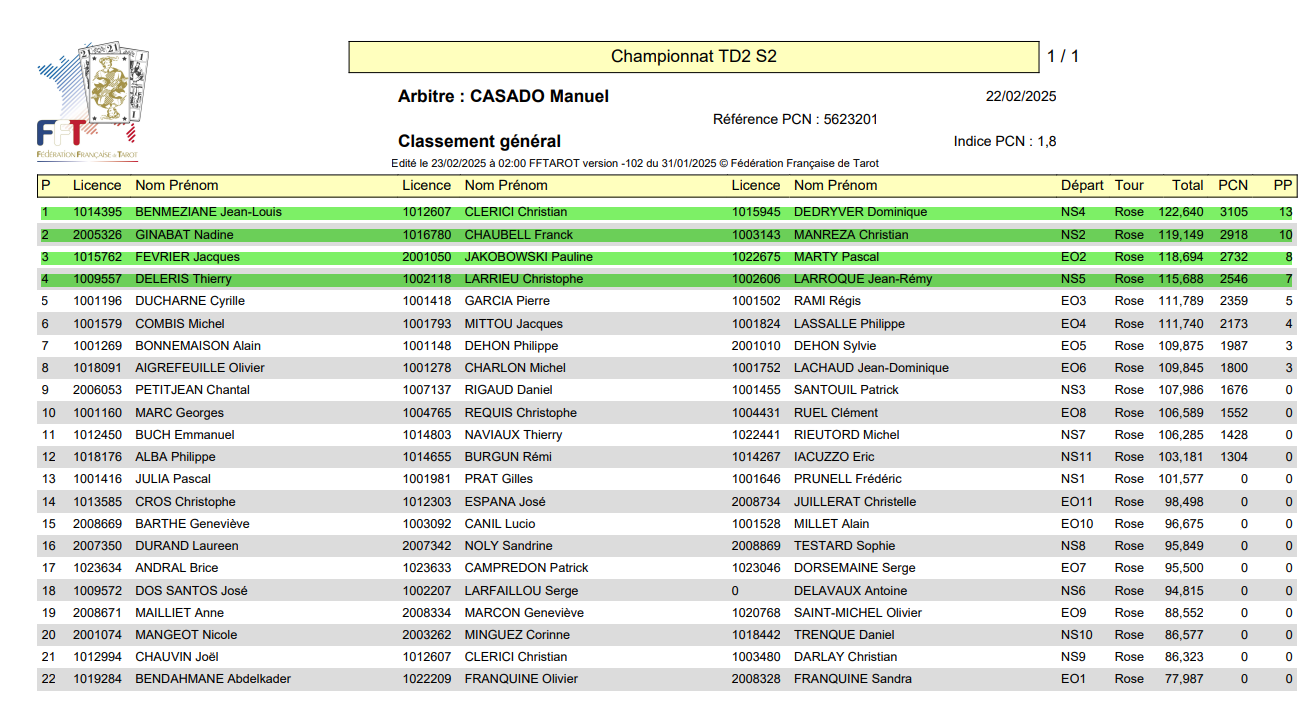Select player DUCHARNE Cyrille
This screenshot has width=1312, height=702.
click(x=190, y=301)
